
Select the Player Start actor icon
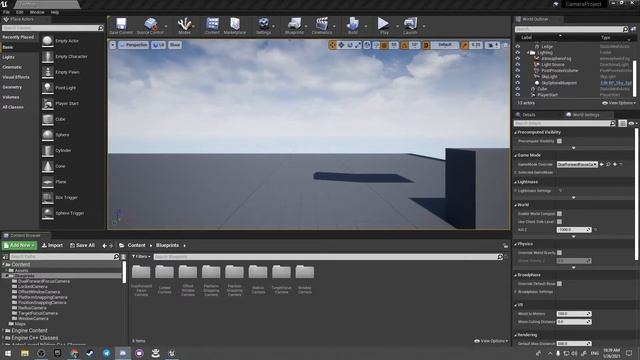pyautogui.click(x=48, y=104)
